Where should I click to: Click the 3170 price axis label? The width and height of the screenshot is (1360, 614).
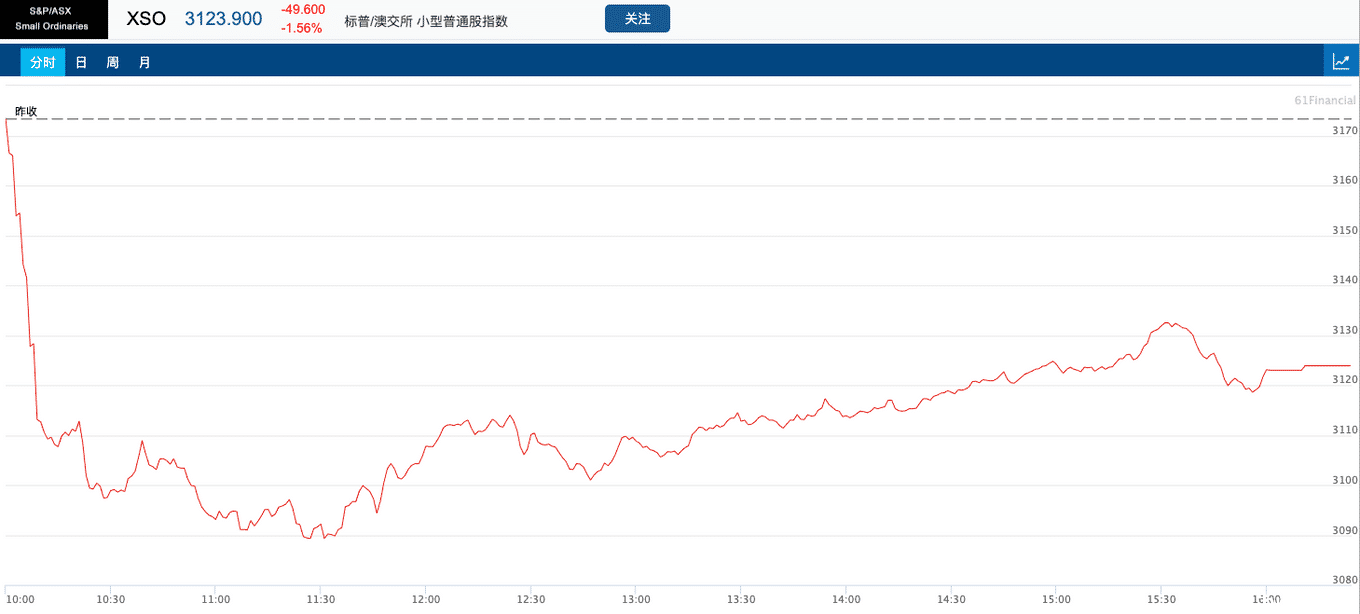pyautogui.click(x=1346, y=130)
